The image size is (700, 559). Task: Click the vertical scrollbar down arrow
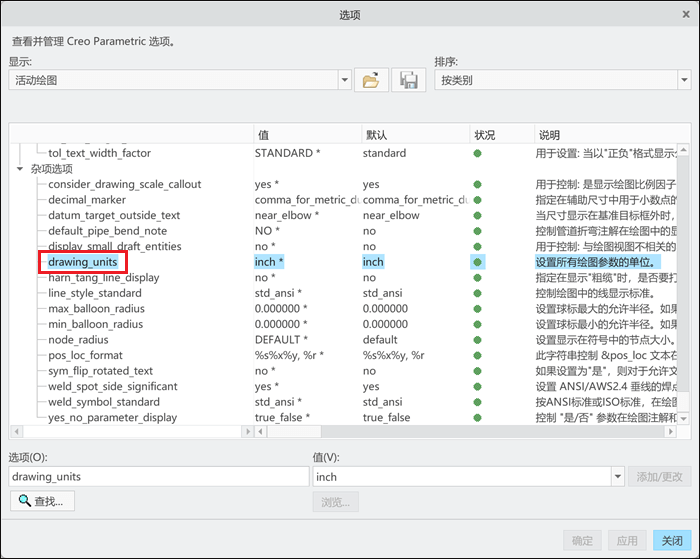(683, 419)
